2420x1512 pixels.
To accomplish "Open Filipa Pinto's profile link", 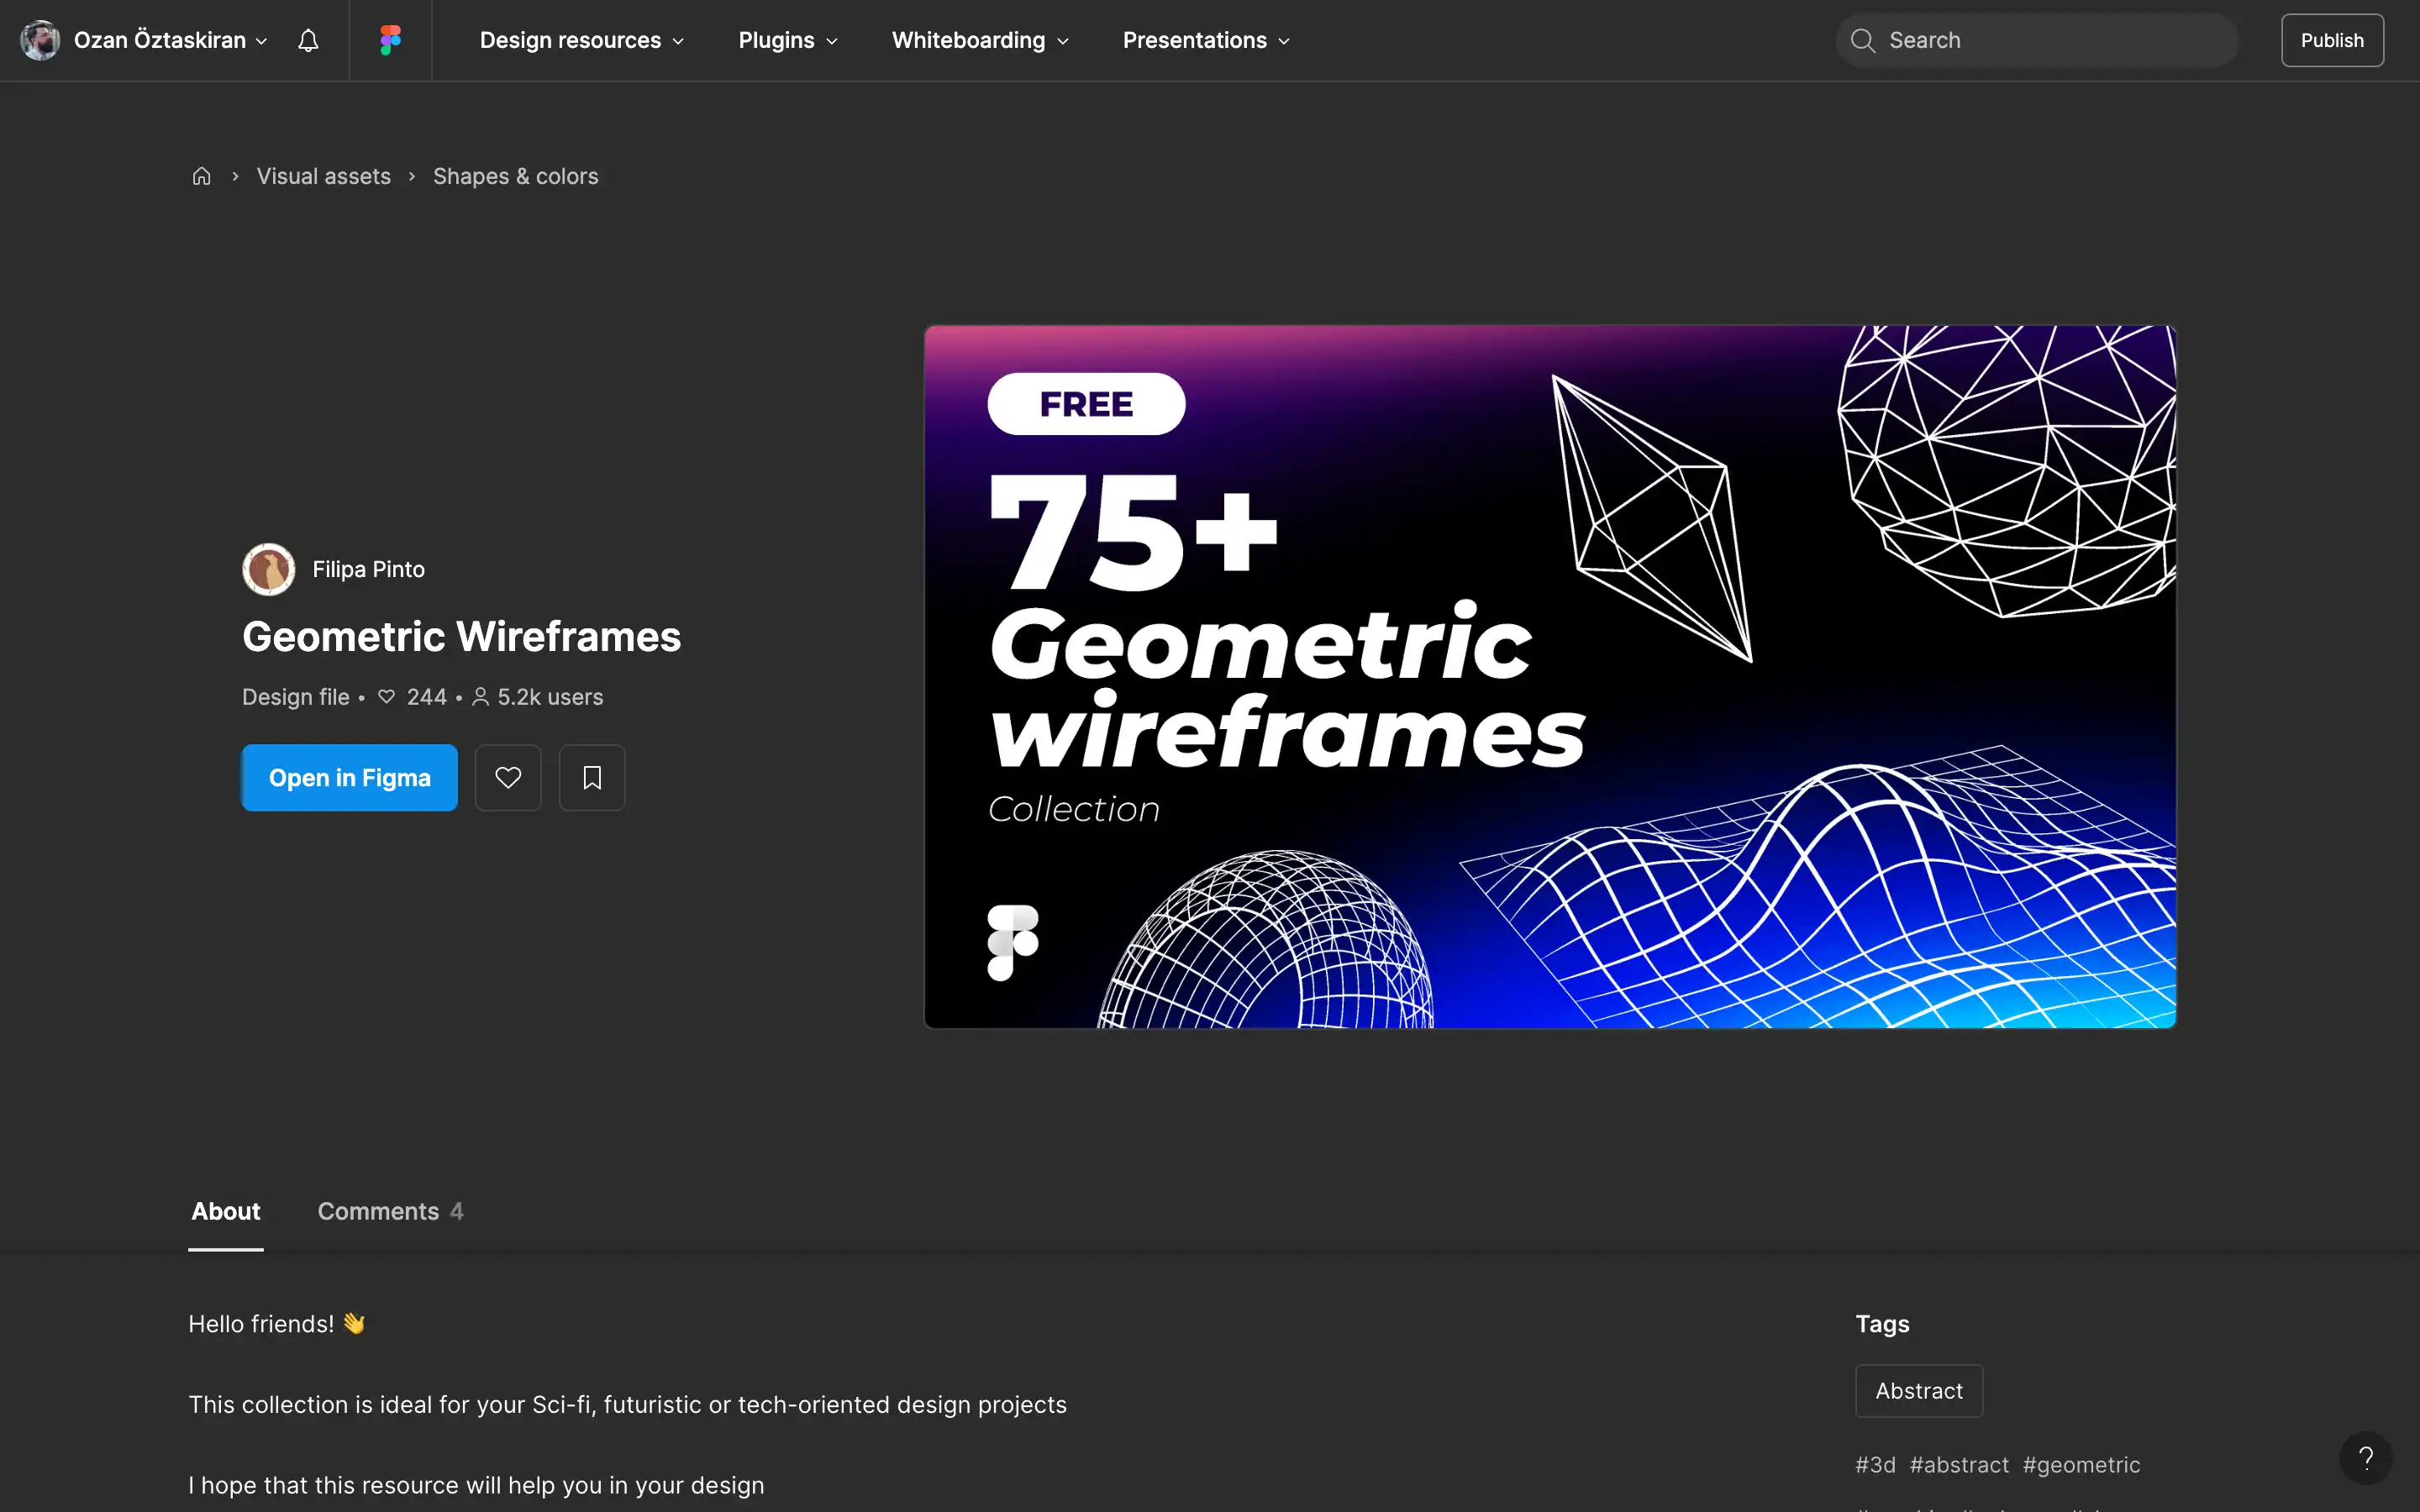I will (368, 569).
